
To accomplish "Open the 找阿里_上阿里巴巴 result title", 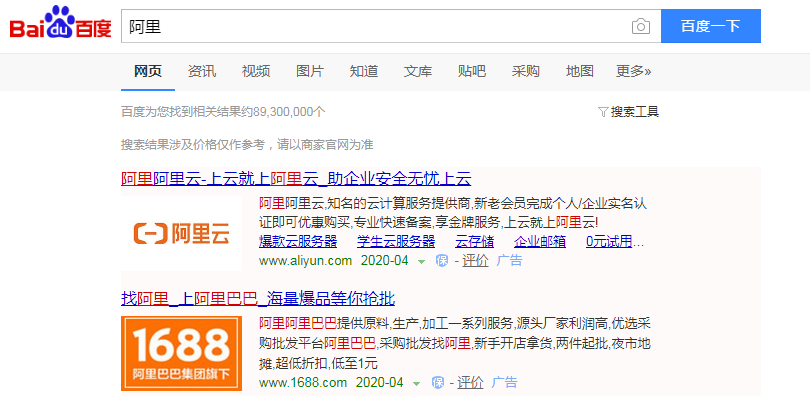I will coord(258,298).
